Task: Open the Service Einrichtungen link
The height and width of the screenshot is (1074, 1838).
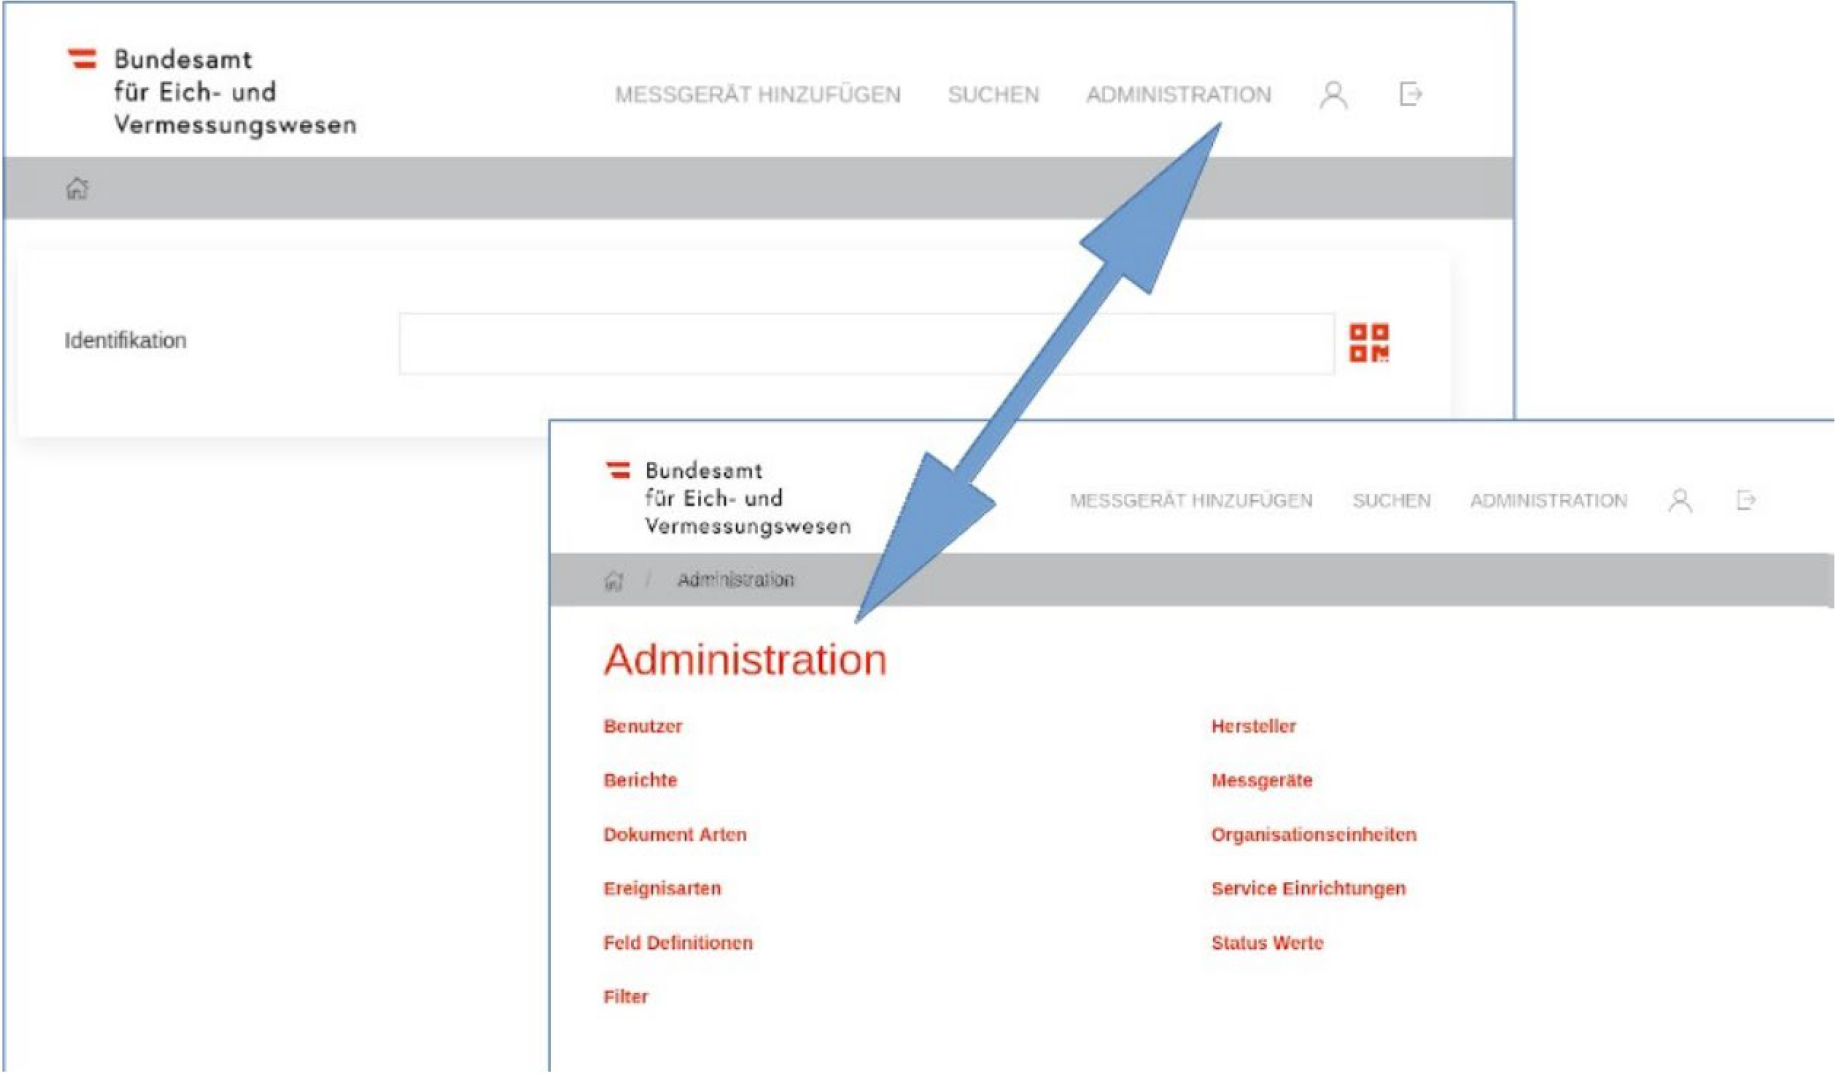Action: point(1309,888)
